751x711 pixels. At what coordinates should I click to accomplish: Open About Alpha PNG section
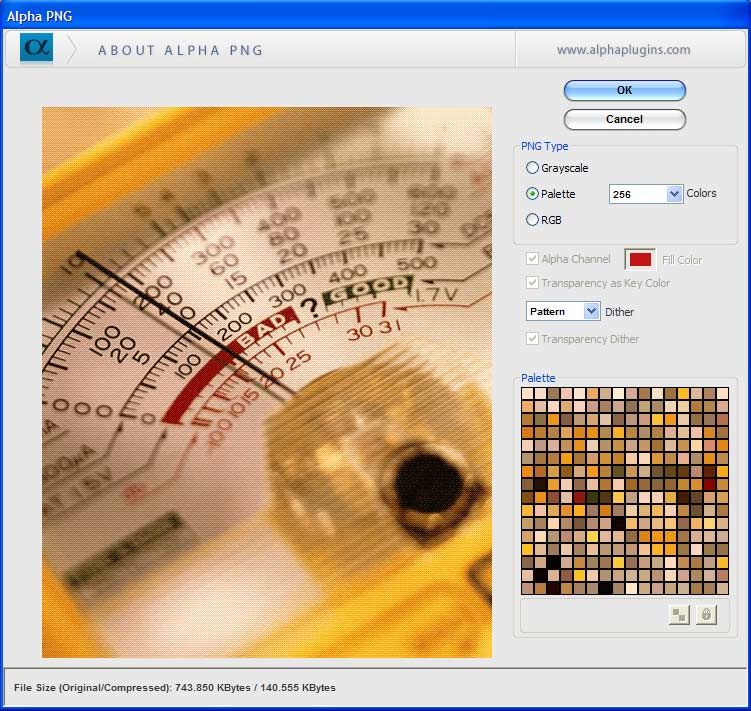click(180, 50)
